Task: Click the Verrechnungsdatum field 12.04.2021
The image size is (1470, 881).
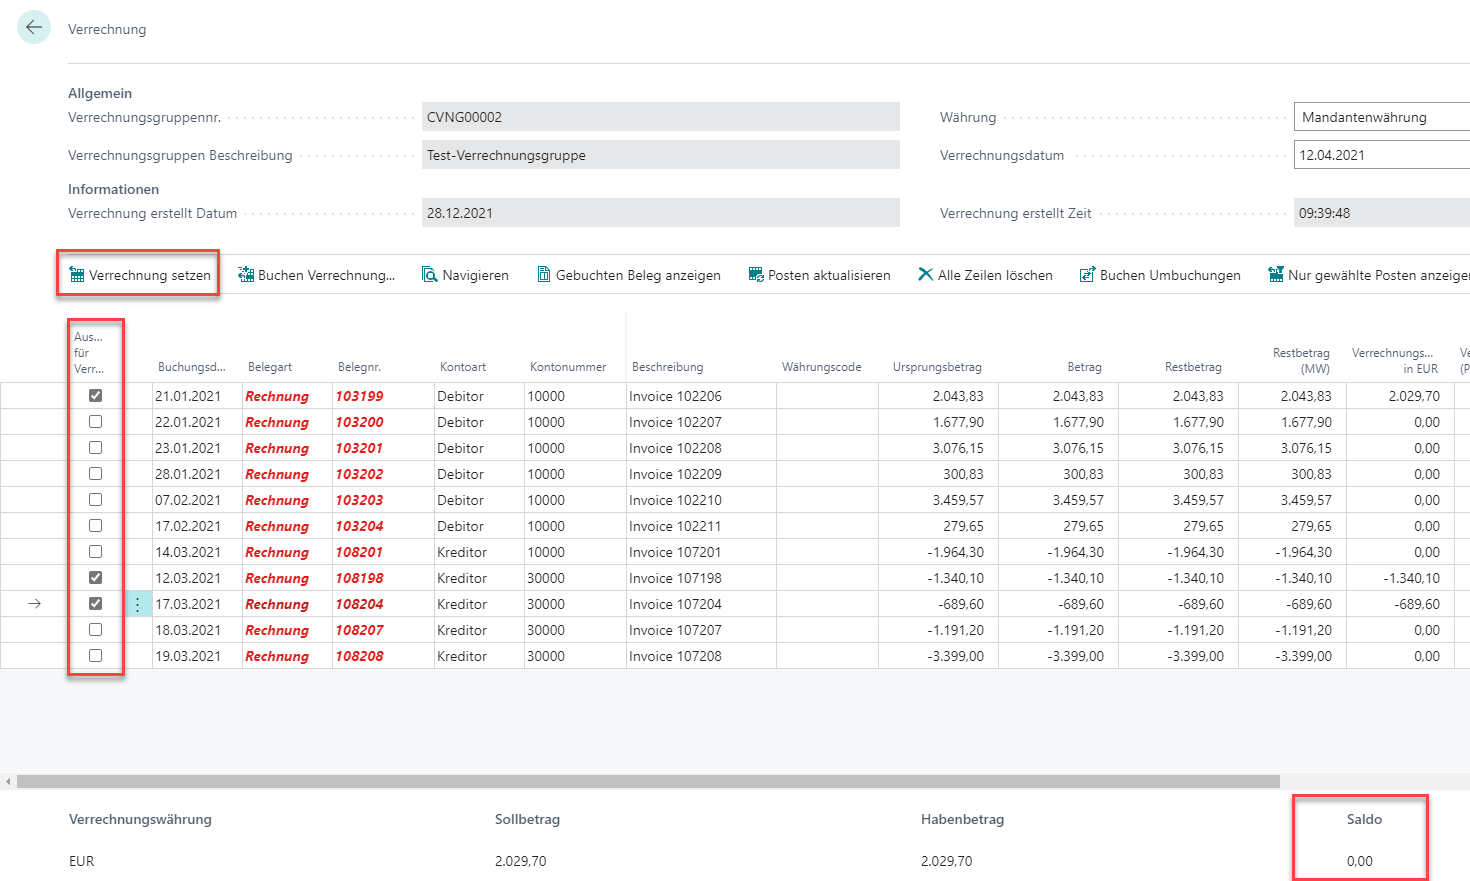Action: click(1382, 155)
